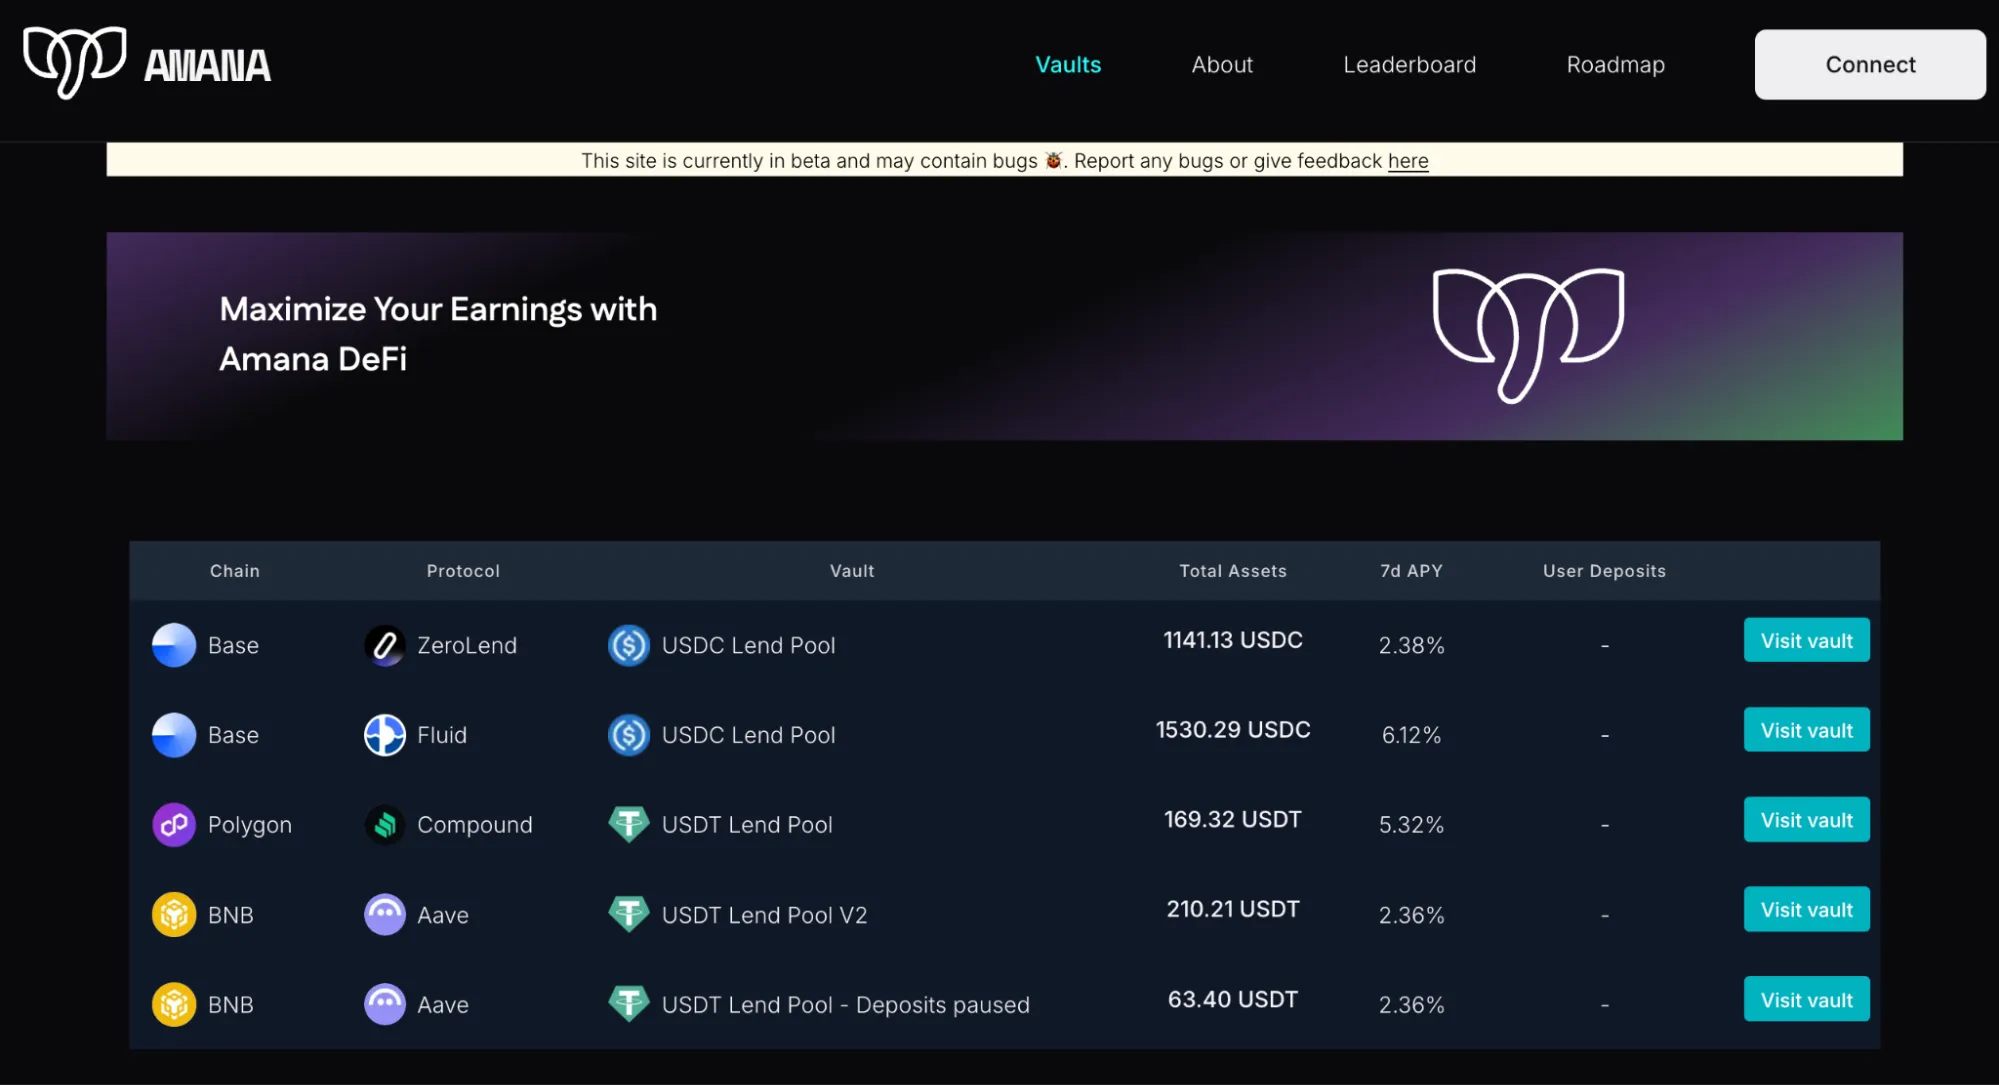Image resolution: width=1999 pixels, height=1086 pixels.
Task: Click the USDC coin icon in ZeroLend row
Action: [629, 645]
